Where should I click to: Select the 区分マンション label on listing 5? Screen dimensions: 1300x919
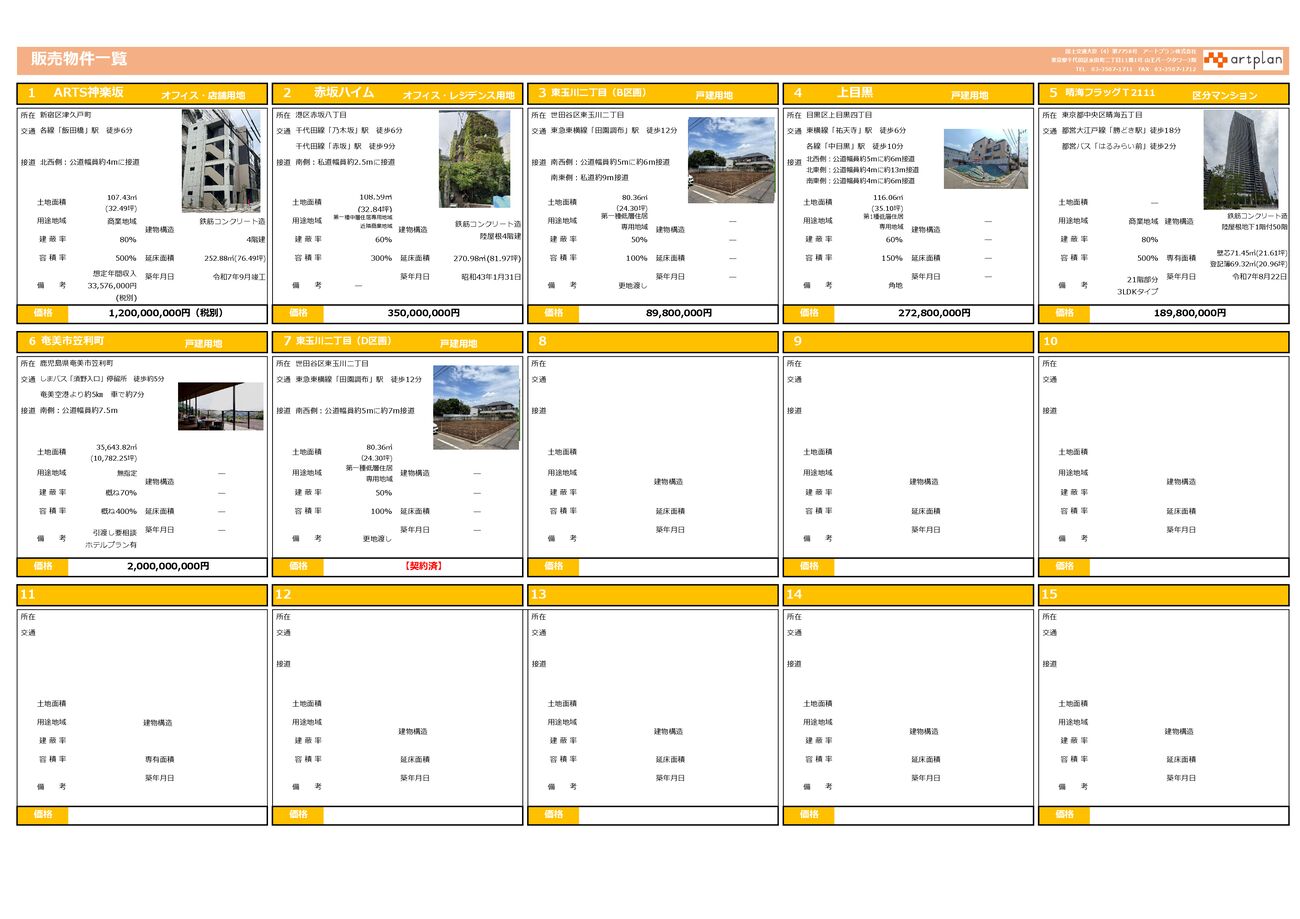click(x=1224, y=95)
